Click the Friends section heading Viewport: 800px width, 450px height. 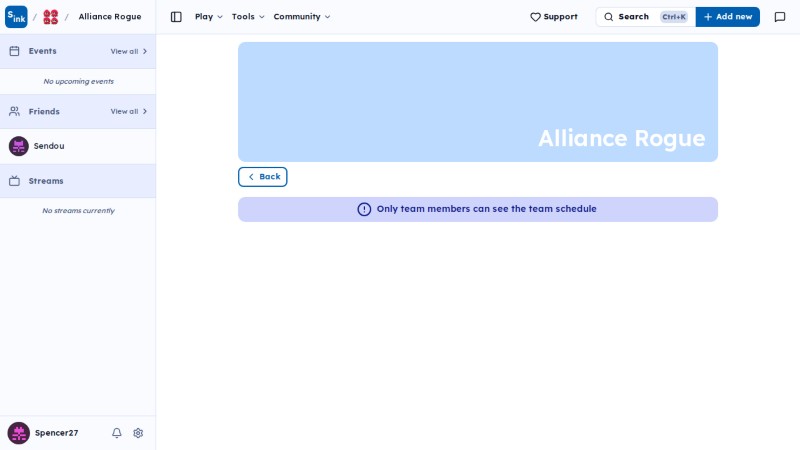click(44, 111)
